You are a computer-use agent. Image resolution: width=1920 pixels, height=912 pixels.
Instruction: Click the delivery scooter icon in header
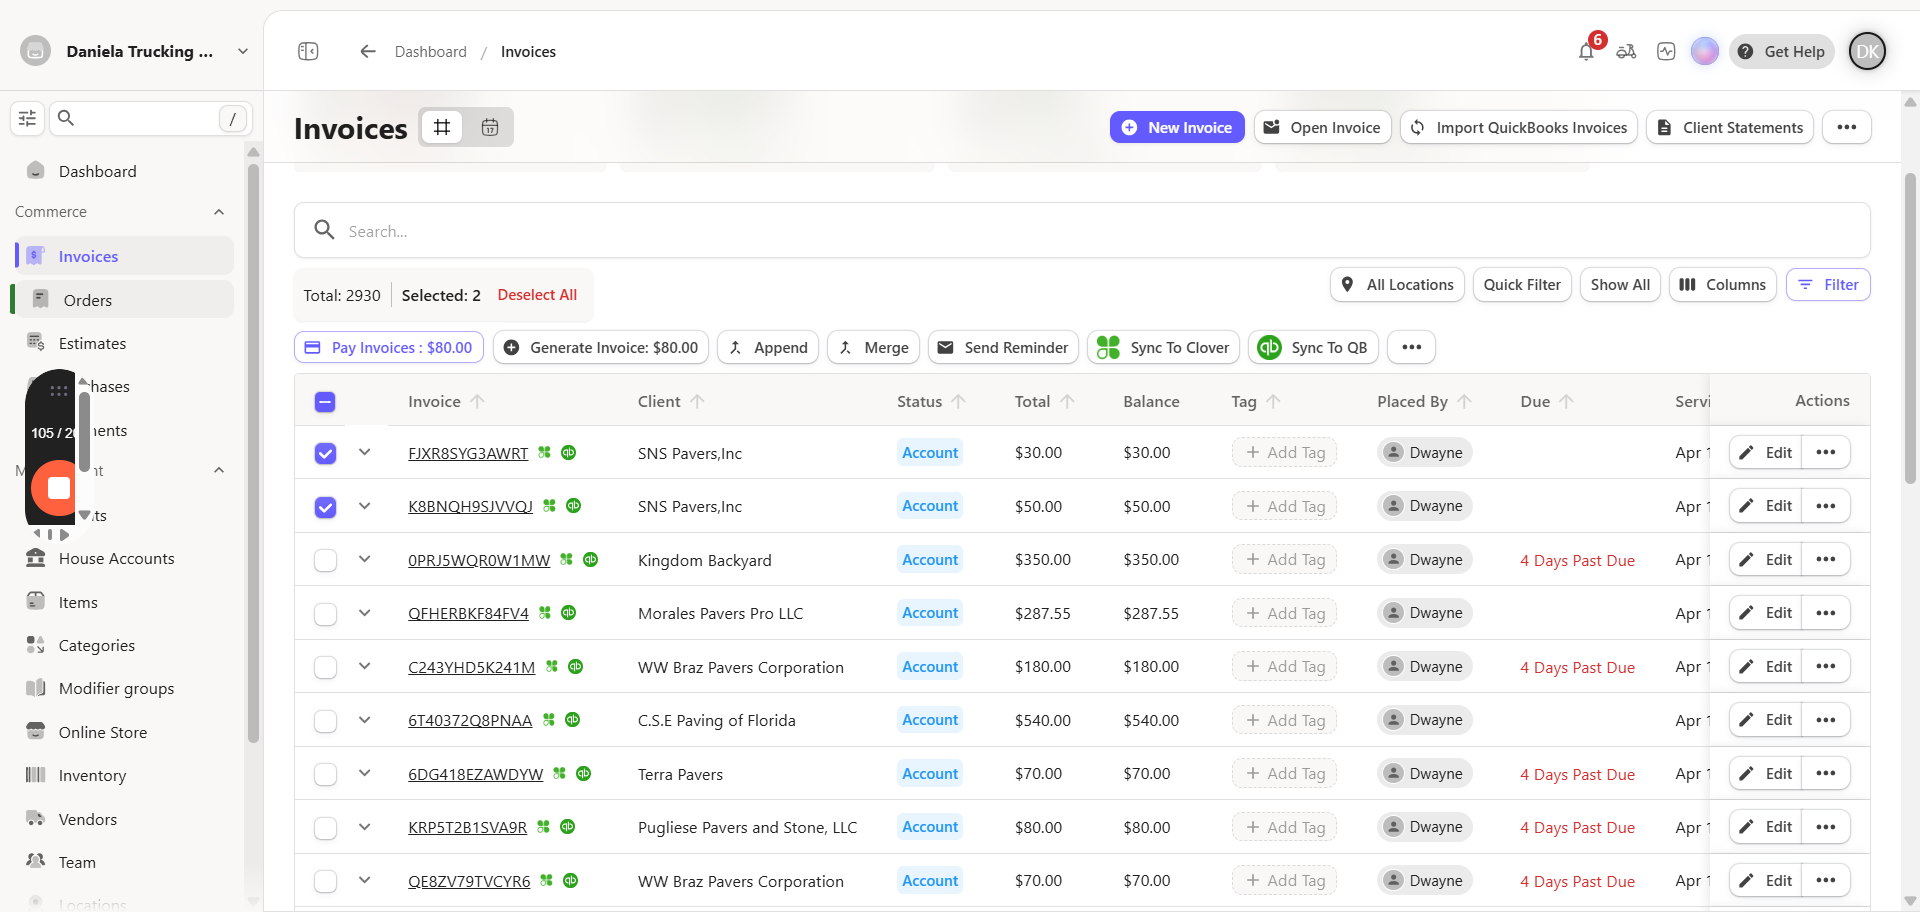[1626, 51]
